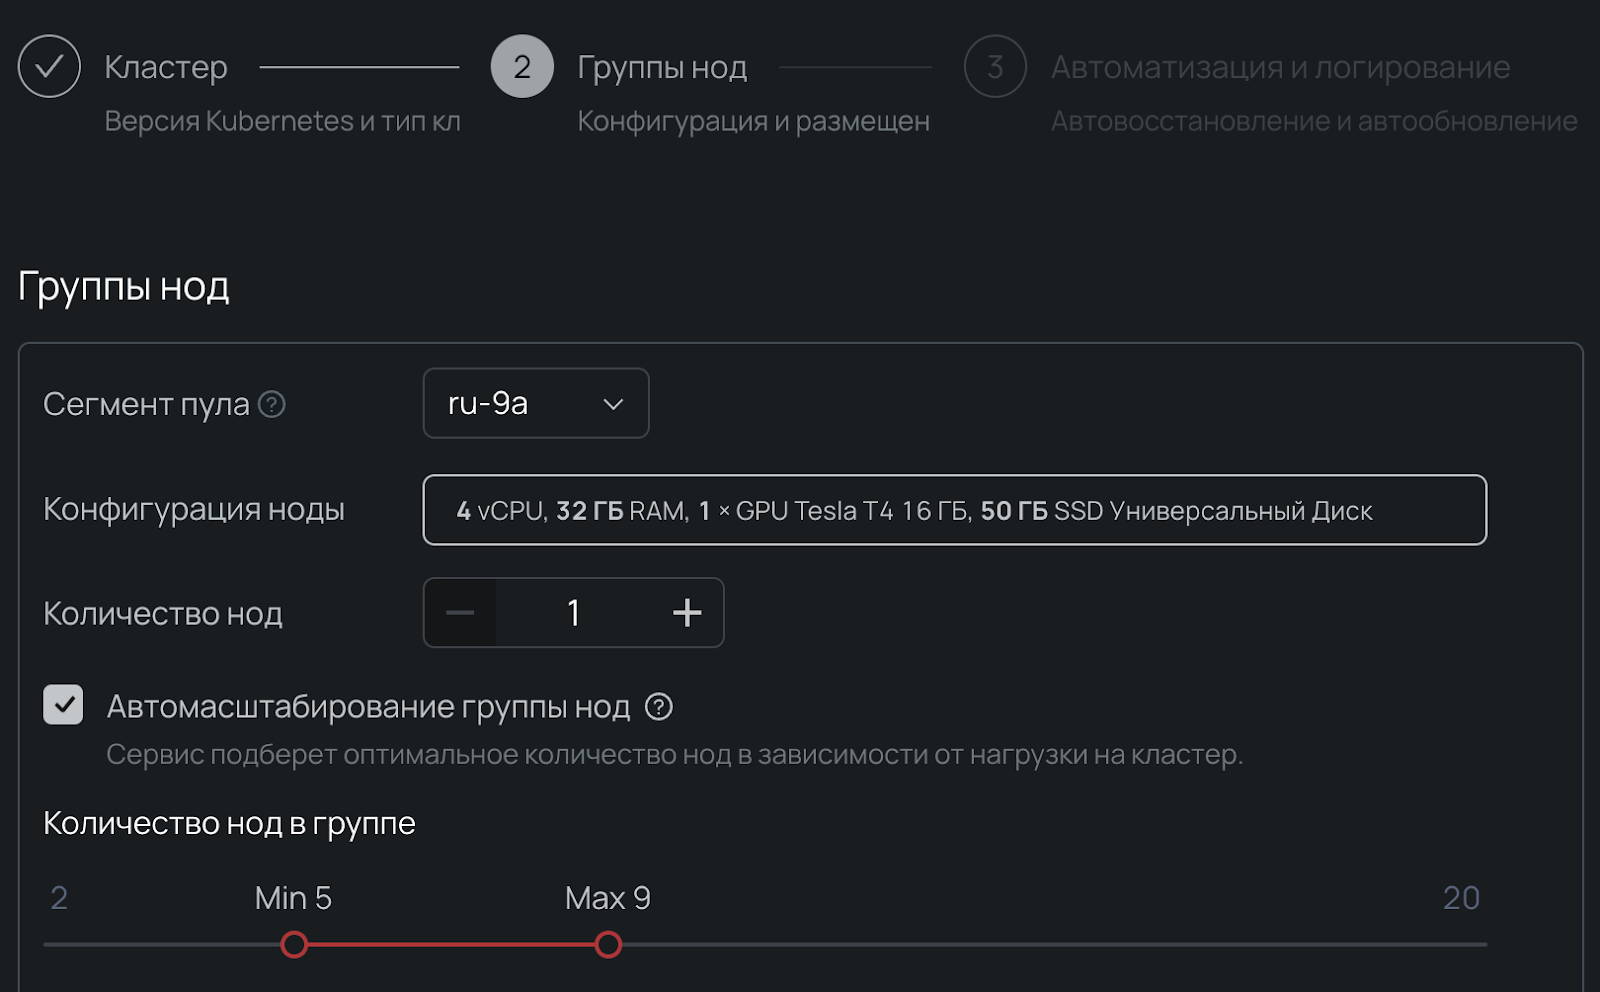Click the Автомасштабирование группы нод label
The width and height of the screenshot is (1600, 992).
point(369,707)
